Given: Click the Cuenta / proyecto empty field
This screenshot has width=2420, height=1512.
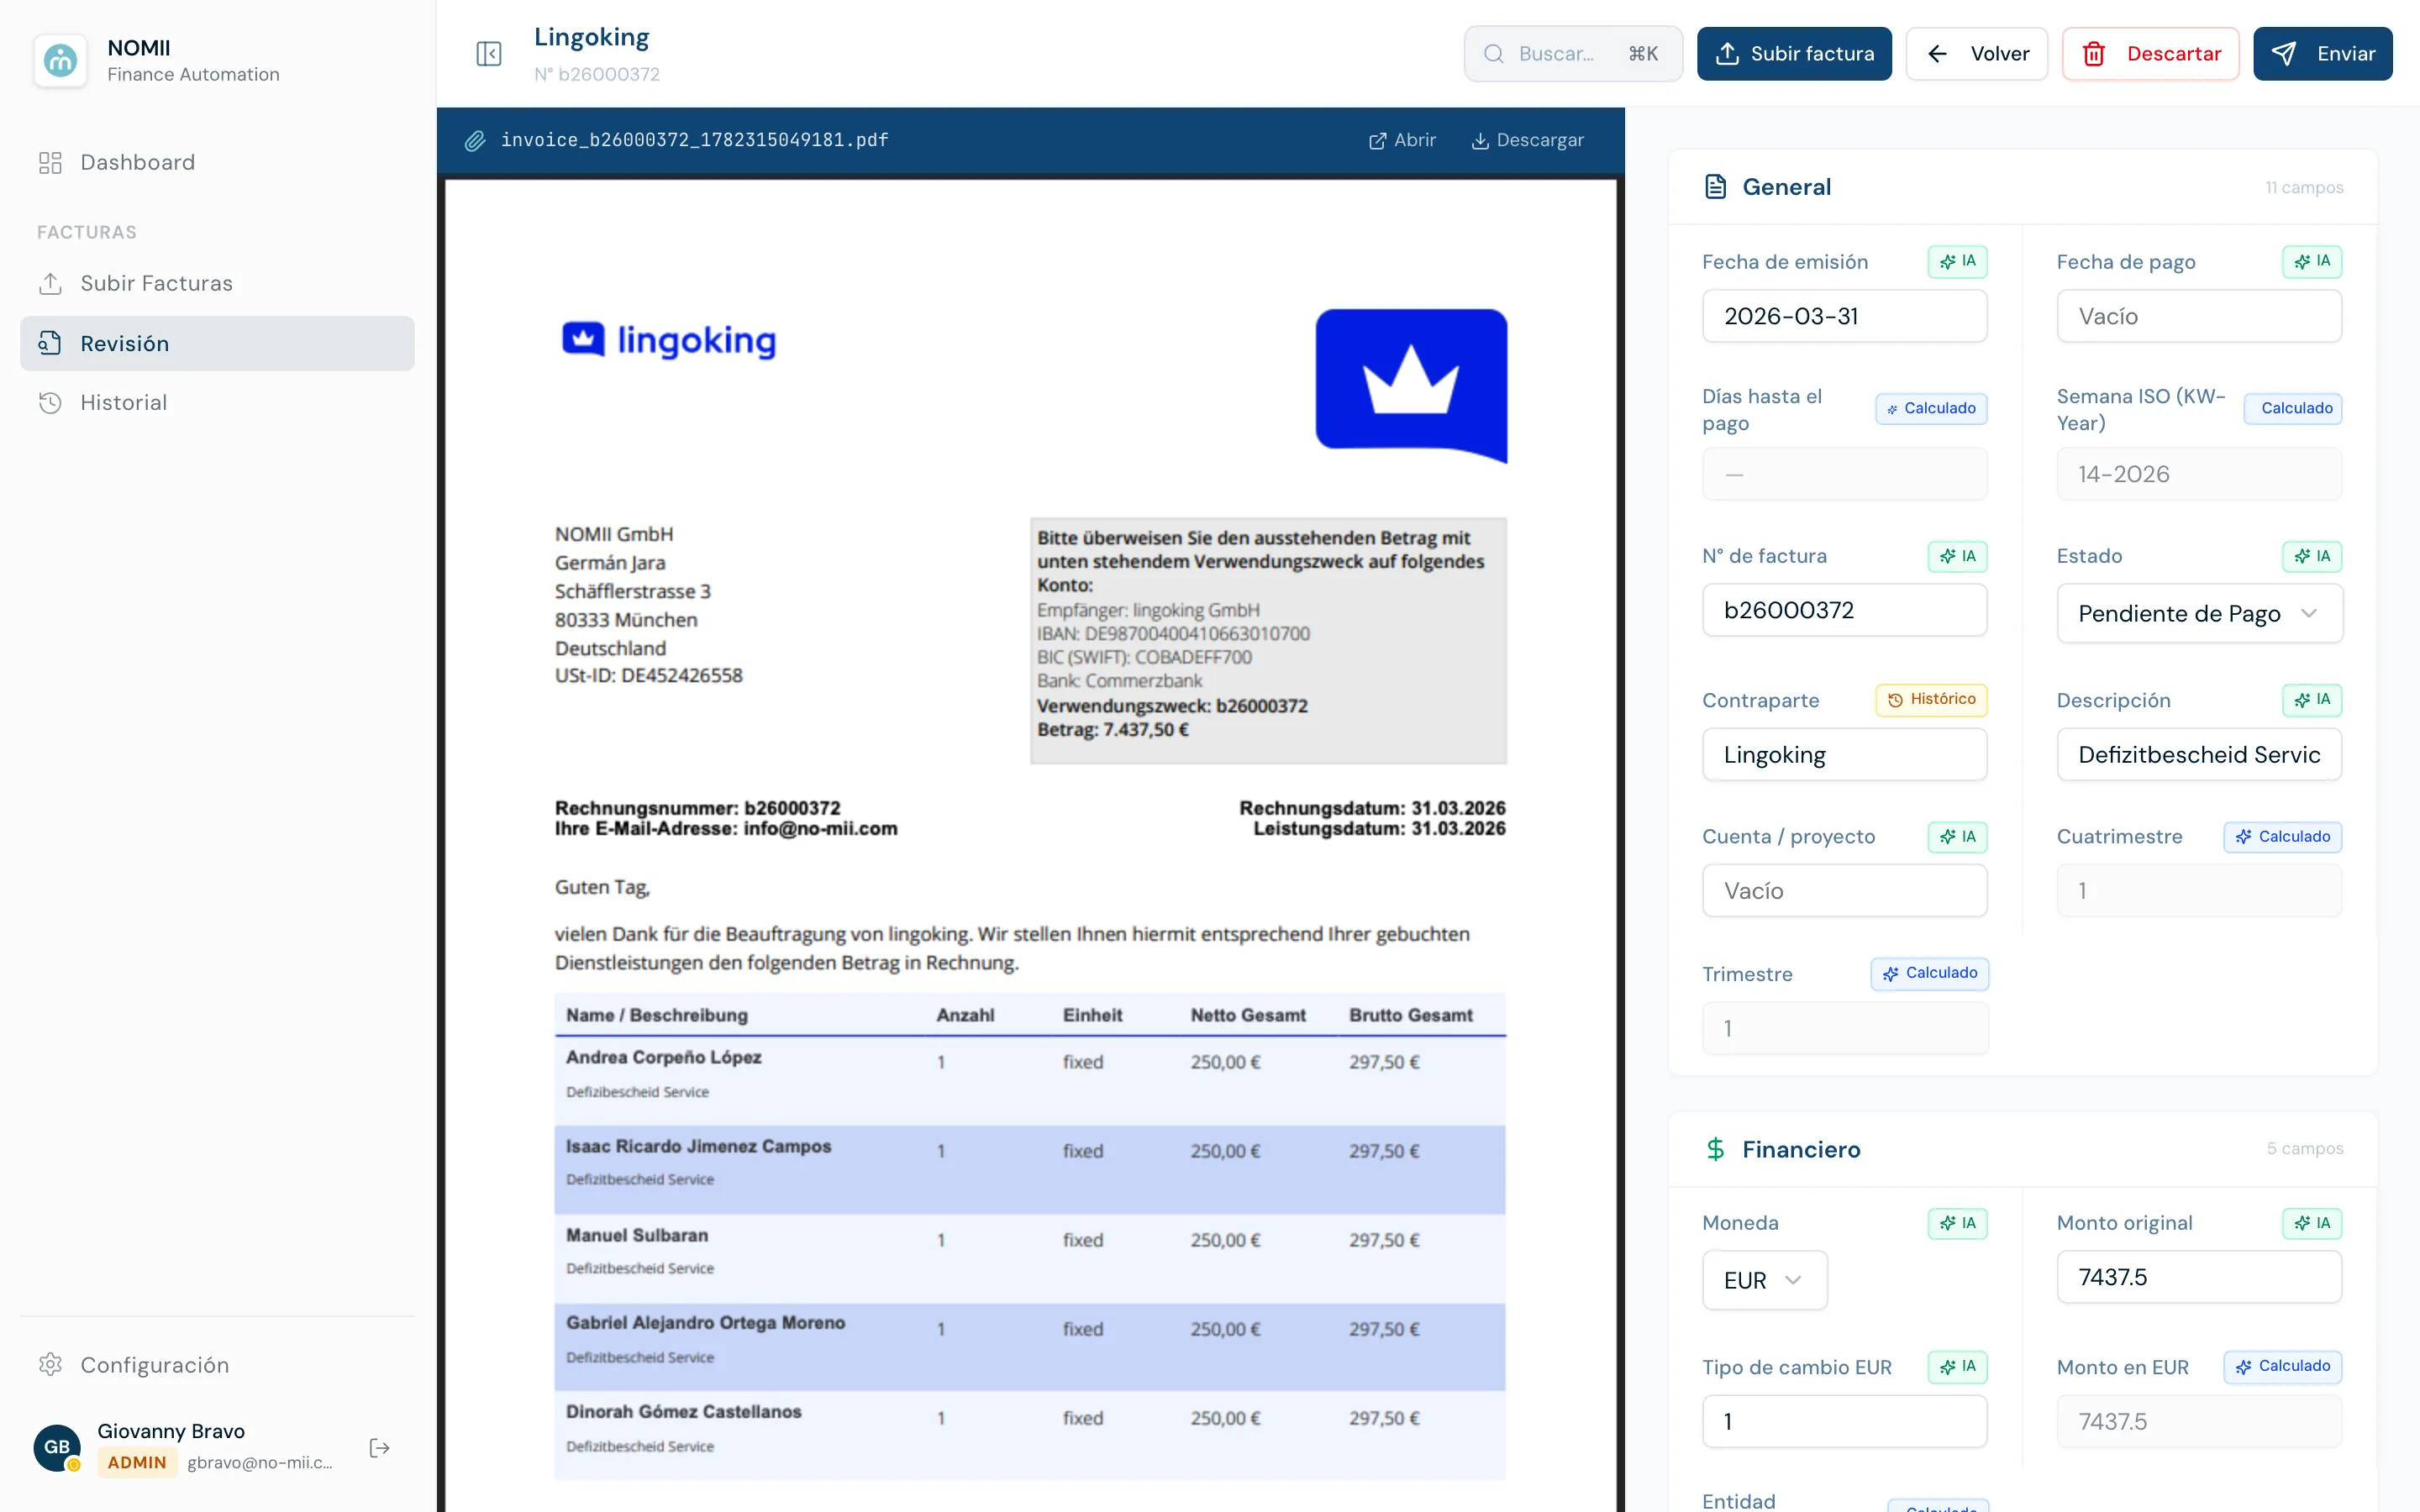Looking at the screenshot, I should 1844,890.
